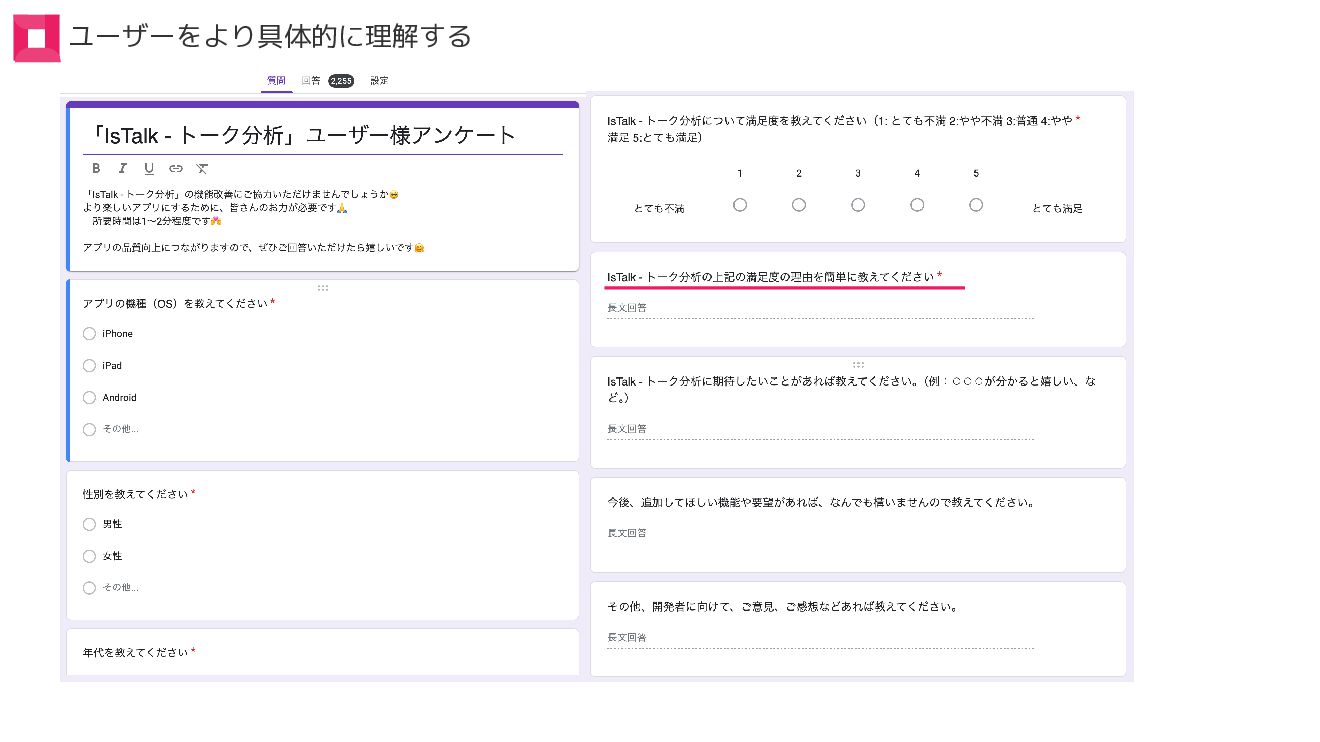Click the 期待したいこと question title
1320x742 pixels.
pos(851,389)
